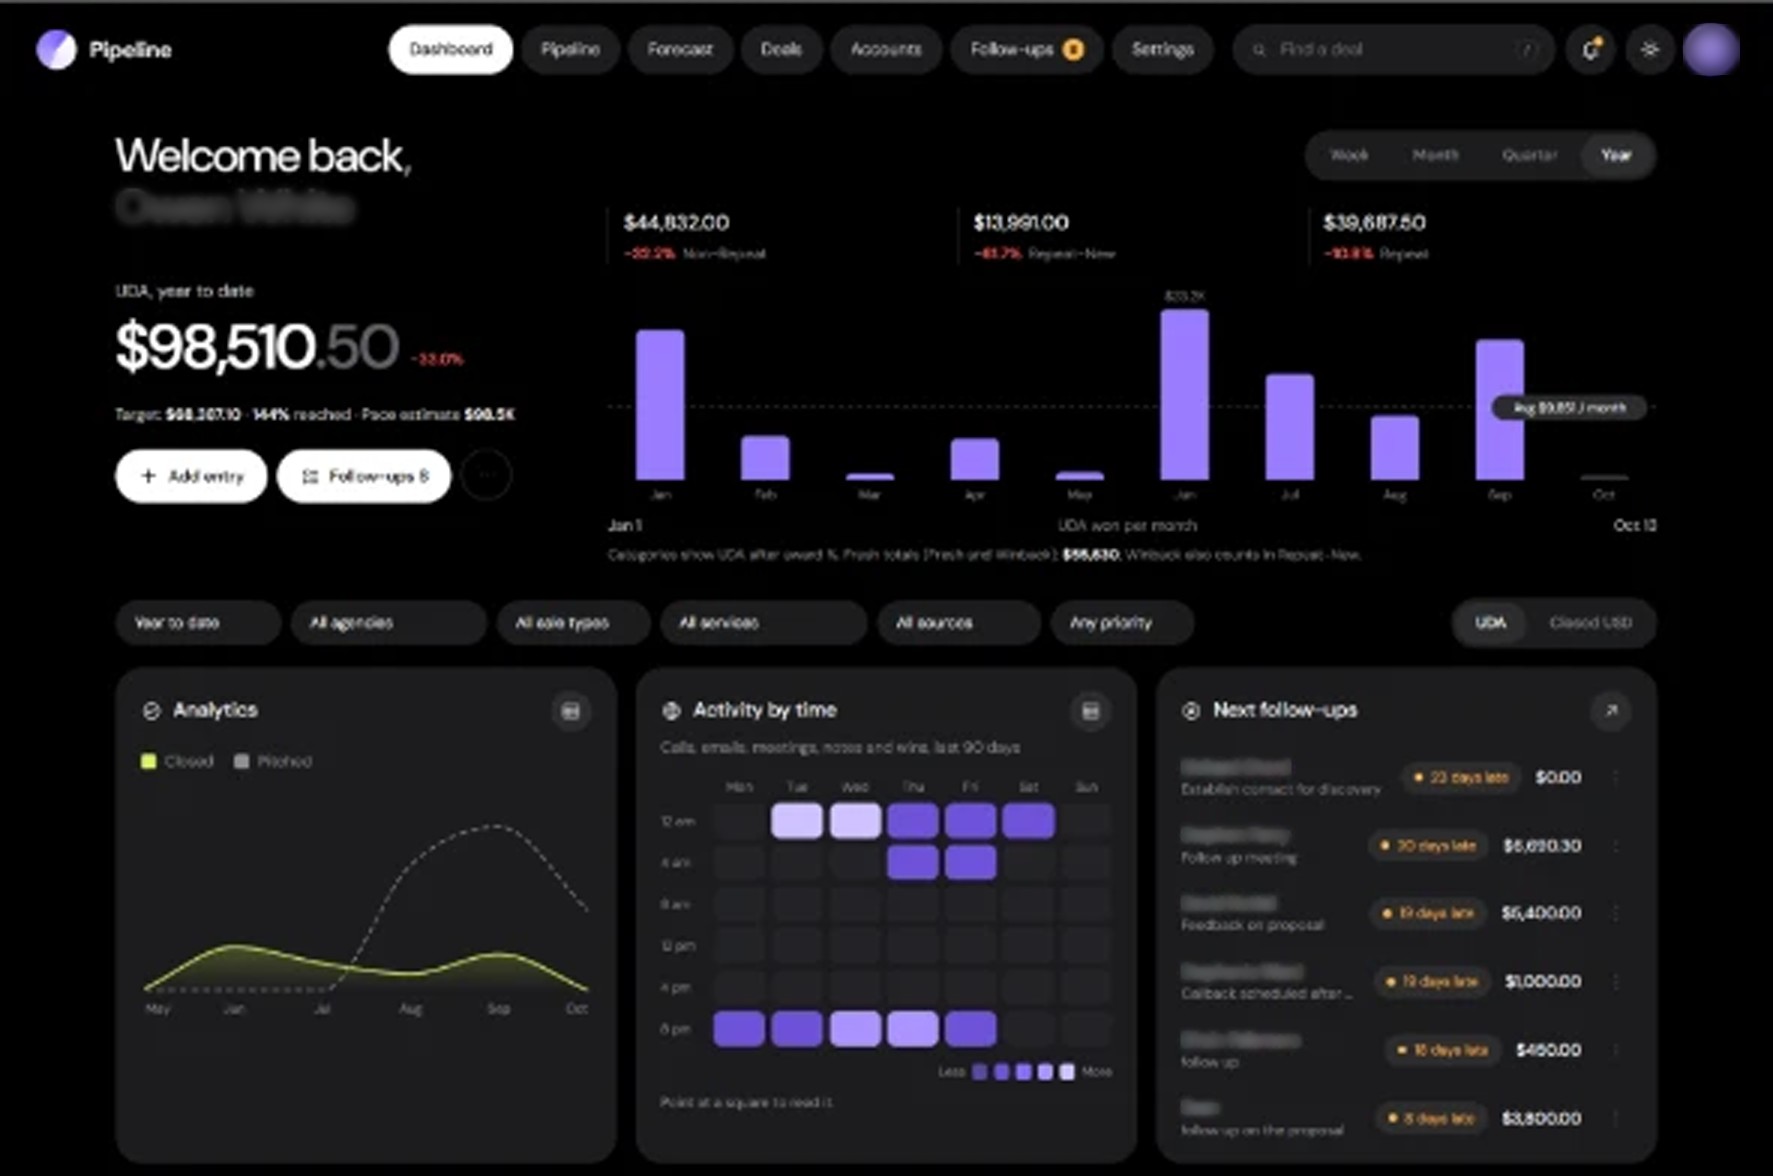Viewport: 1773px width, 1176px height.
Task: Switch metric to Closed USD
Action: click(1590, 622)
